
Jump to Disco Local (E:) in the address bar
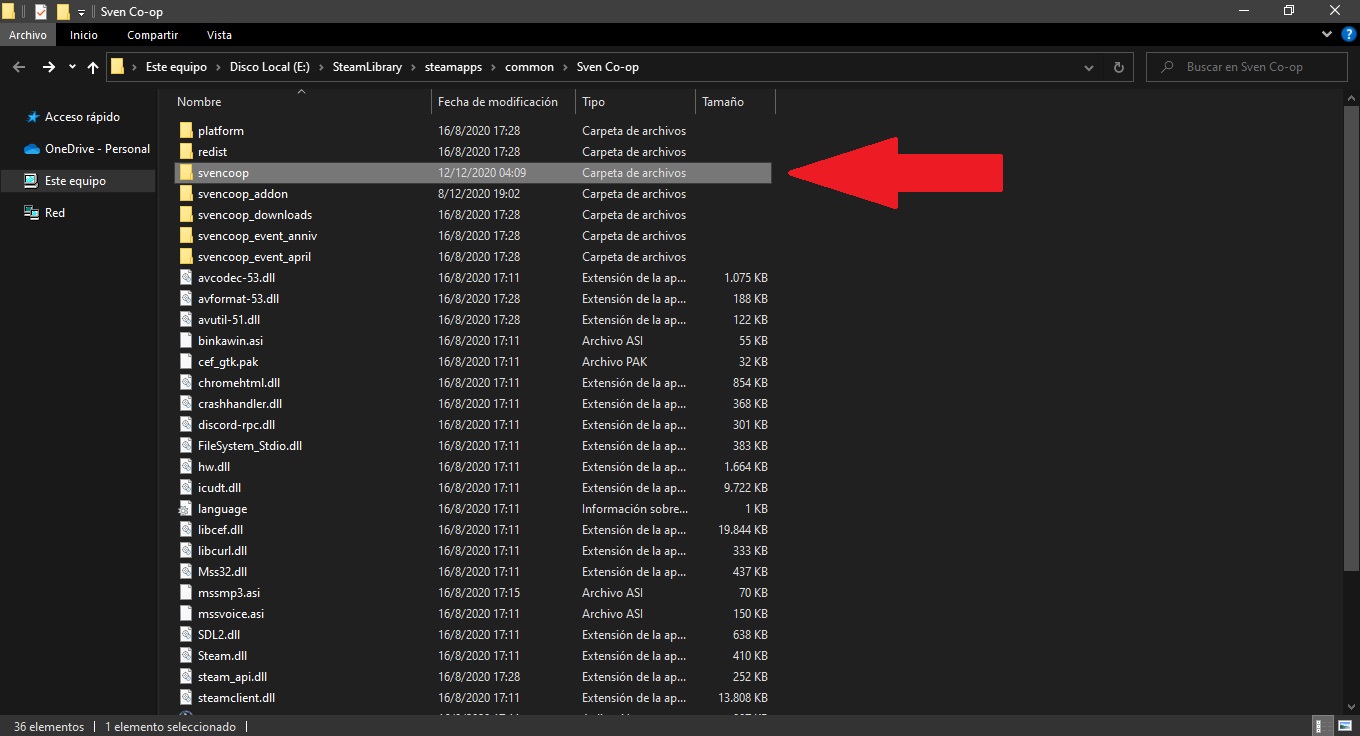tap(269, 67)
